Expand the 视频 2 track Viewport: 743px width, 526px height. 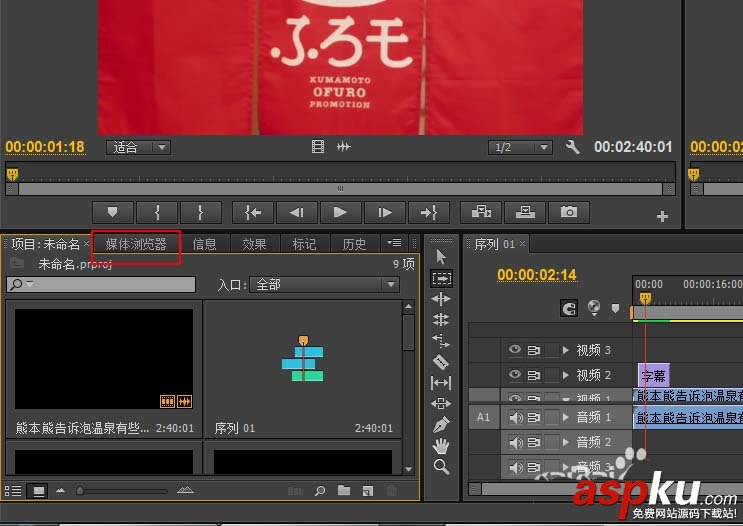[566, 375]
